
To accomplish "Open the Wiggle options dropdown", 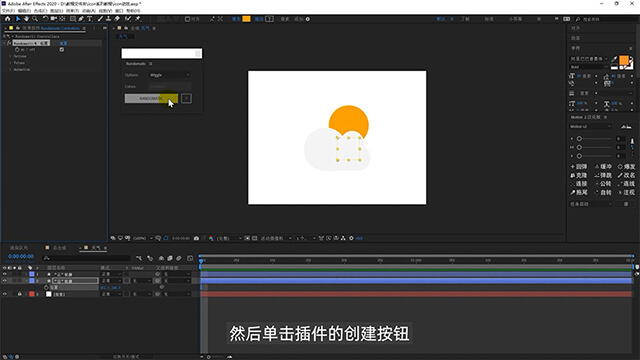I will coord(170,75).
